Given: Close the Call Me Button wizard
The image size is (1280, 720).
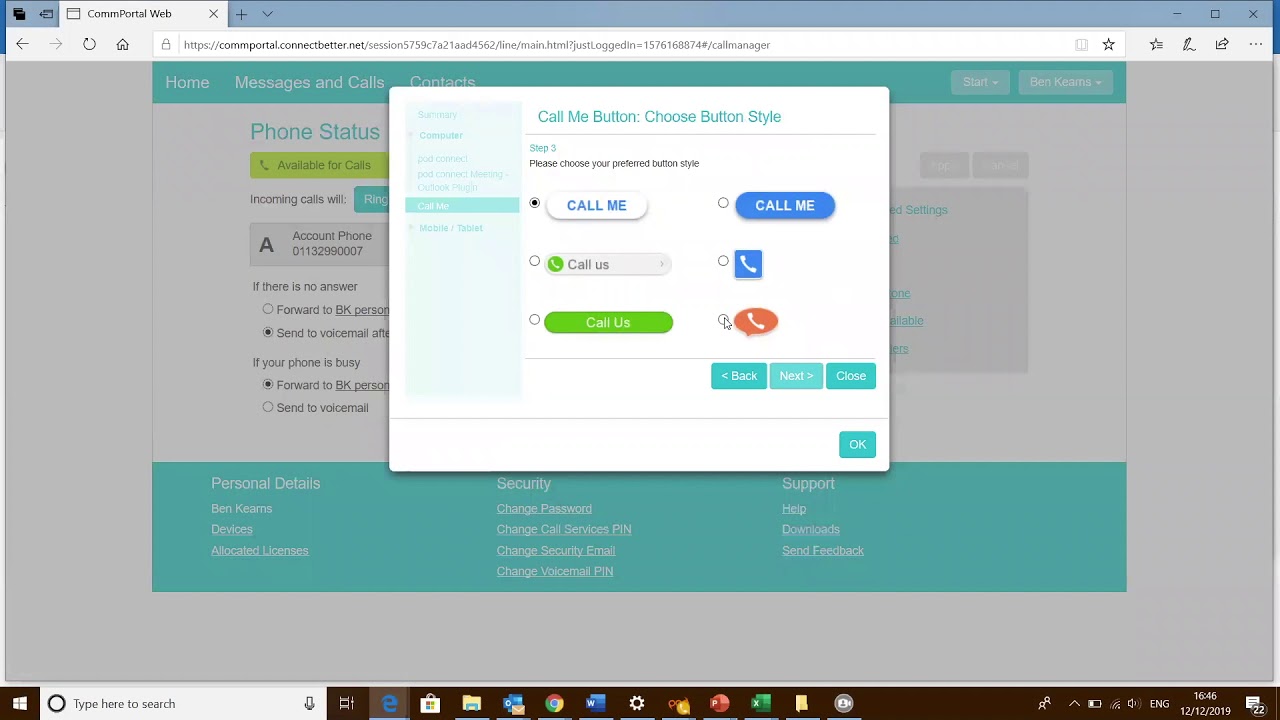Looking at the screenshot, I should (x=851, y=376).
